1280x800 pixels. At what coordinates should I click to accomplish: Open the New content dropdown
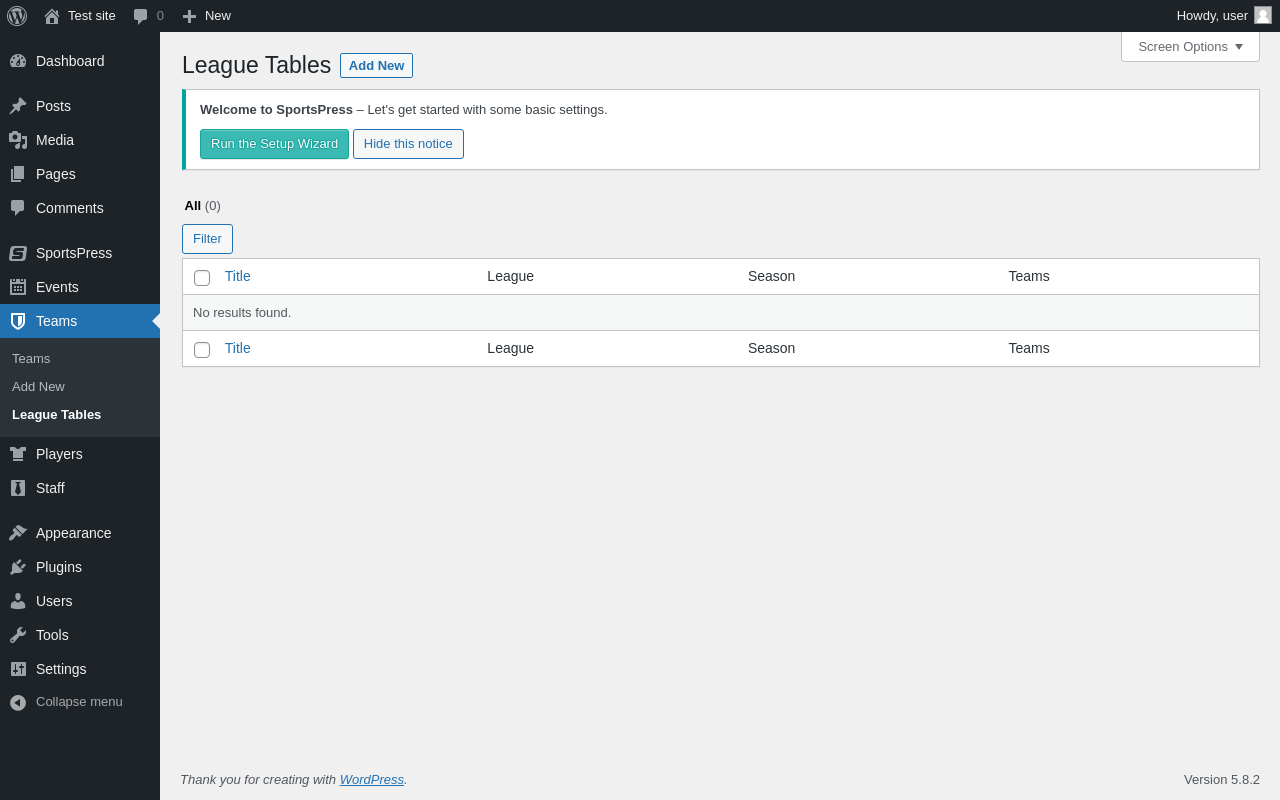click(206, 16)
